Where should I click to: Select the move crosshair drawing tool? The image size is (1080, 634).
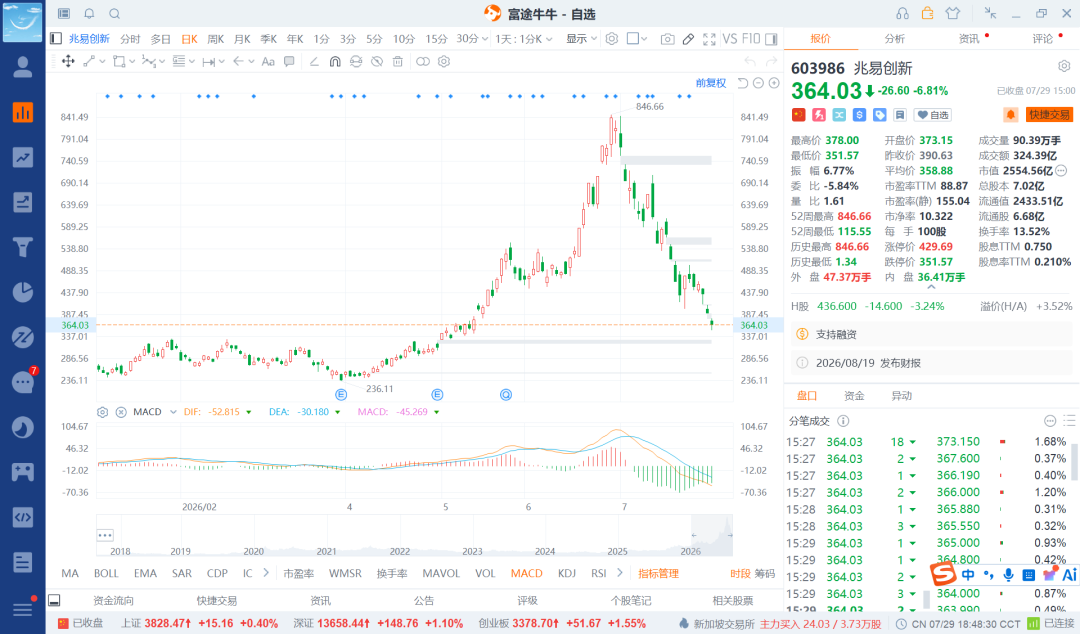click(68, 61)
